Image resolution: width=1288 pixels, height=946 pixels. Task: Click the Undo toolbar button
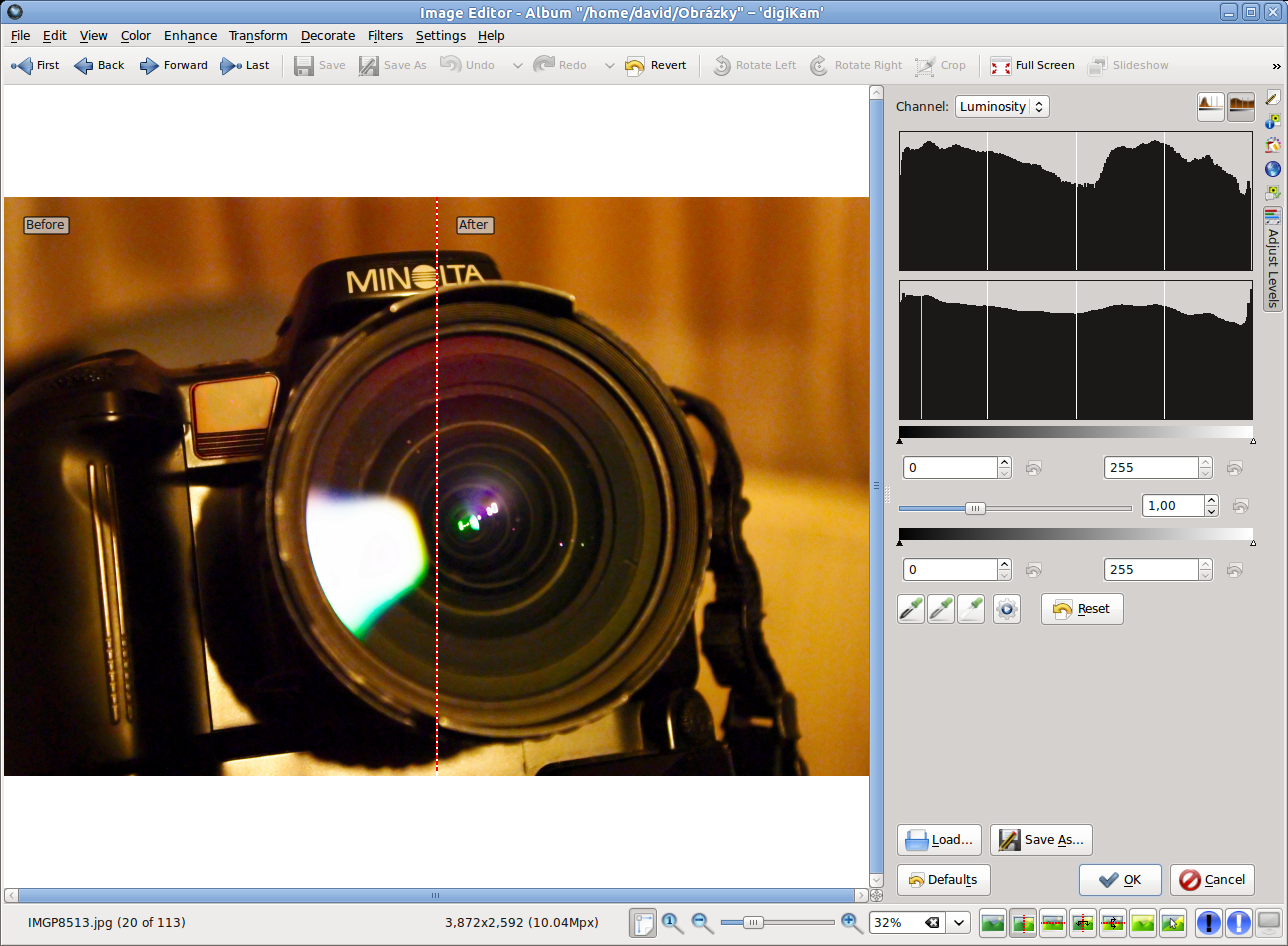click(468, 65)
